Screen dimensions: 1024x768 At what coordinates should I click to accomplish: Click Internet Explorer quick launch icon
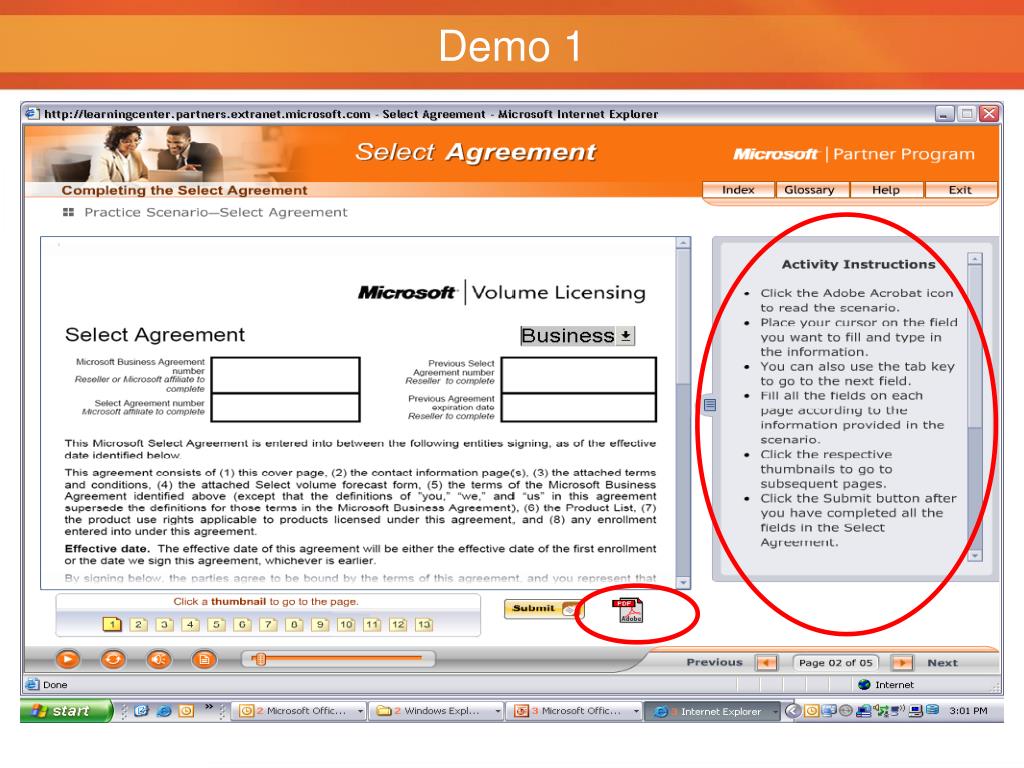coord(164,711)
